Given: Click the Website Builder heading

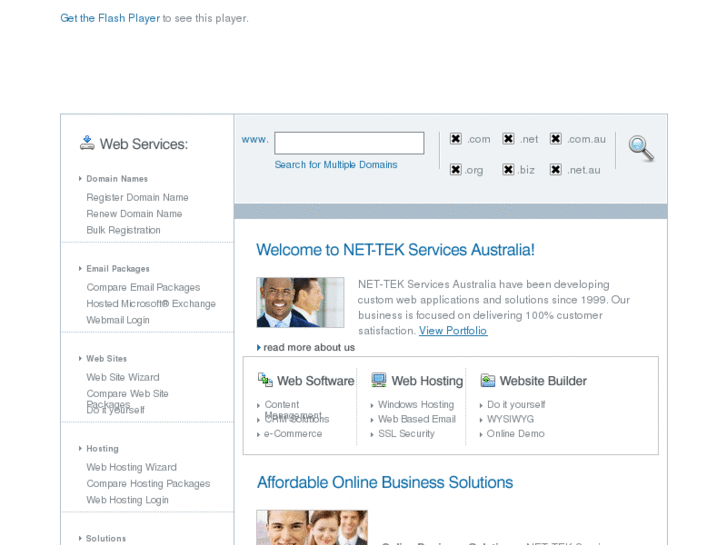Looking at the screenshot, I should click(543, 381).
